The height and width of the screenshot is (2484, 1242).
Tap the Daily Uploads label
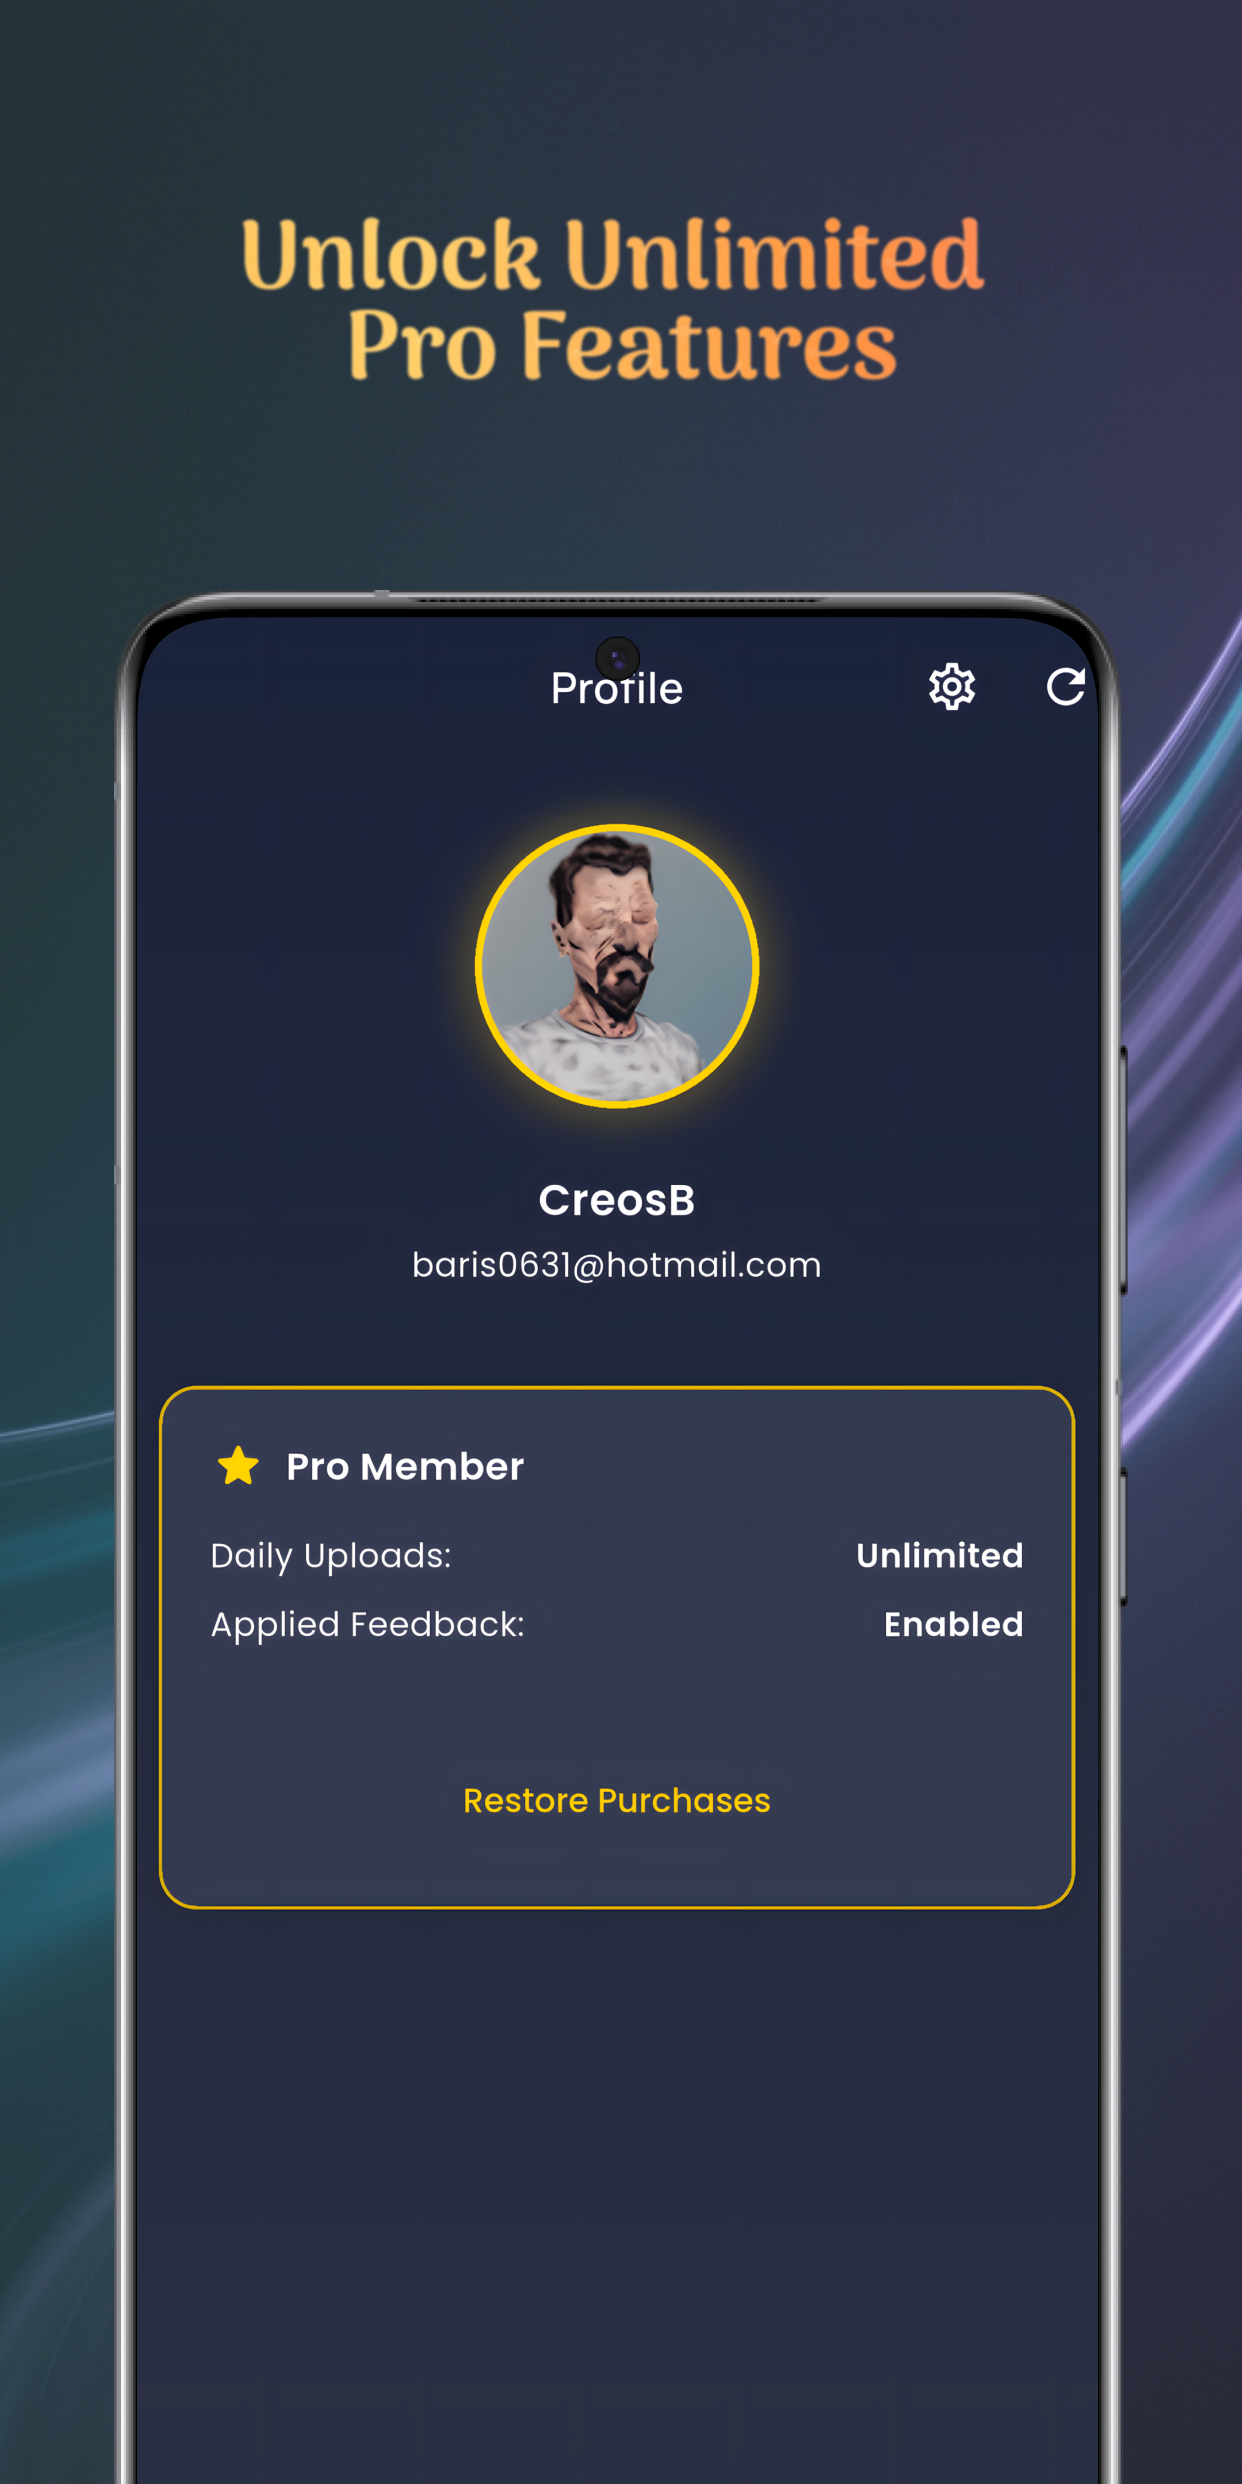tap(331, 1557)
